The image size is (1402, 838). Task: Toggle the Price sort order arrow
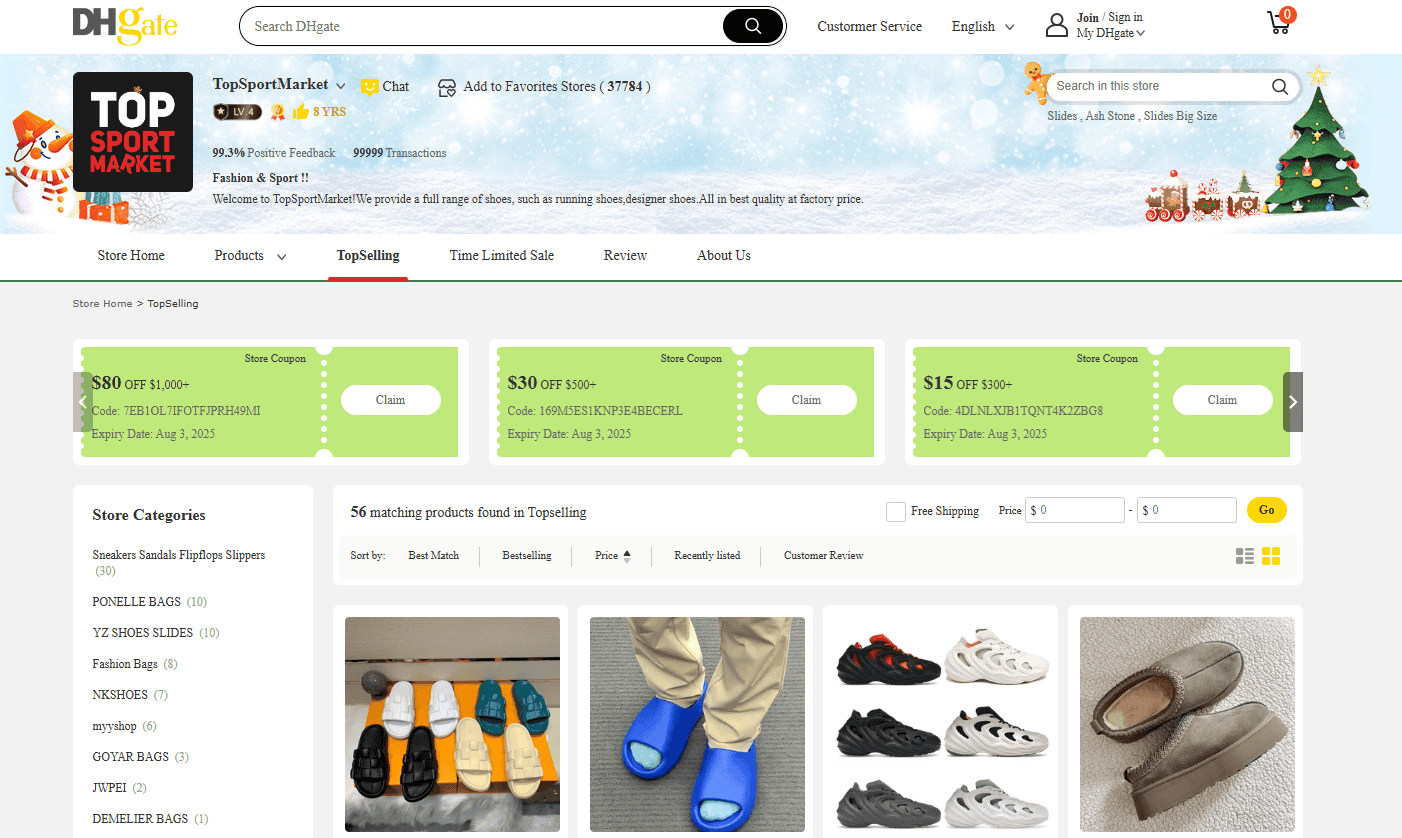[x=628, y=555]
